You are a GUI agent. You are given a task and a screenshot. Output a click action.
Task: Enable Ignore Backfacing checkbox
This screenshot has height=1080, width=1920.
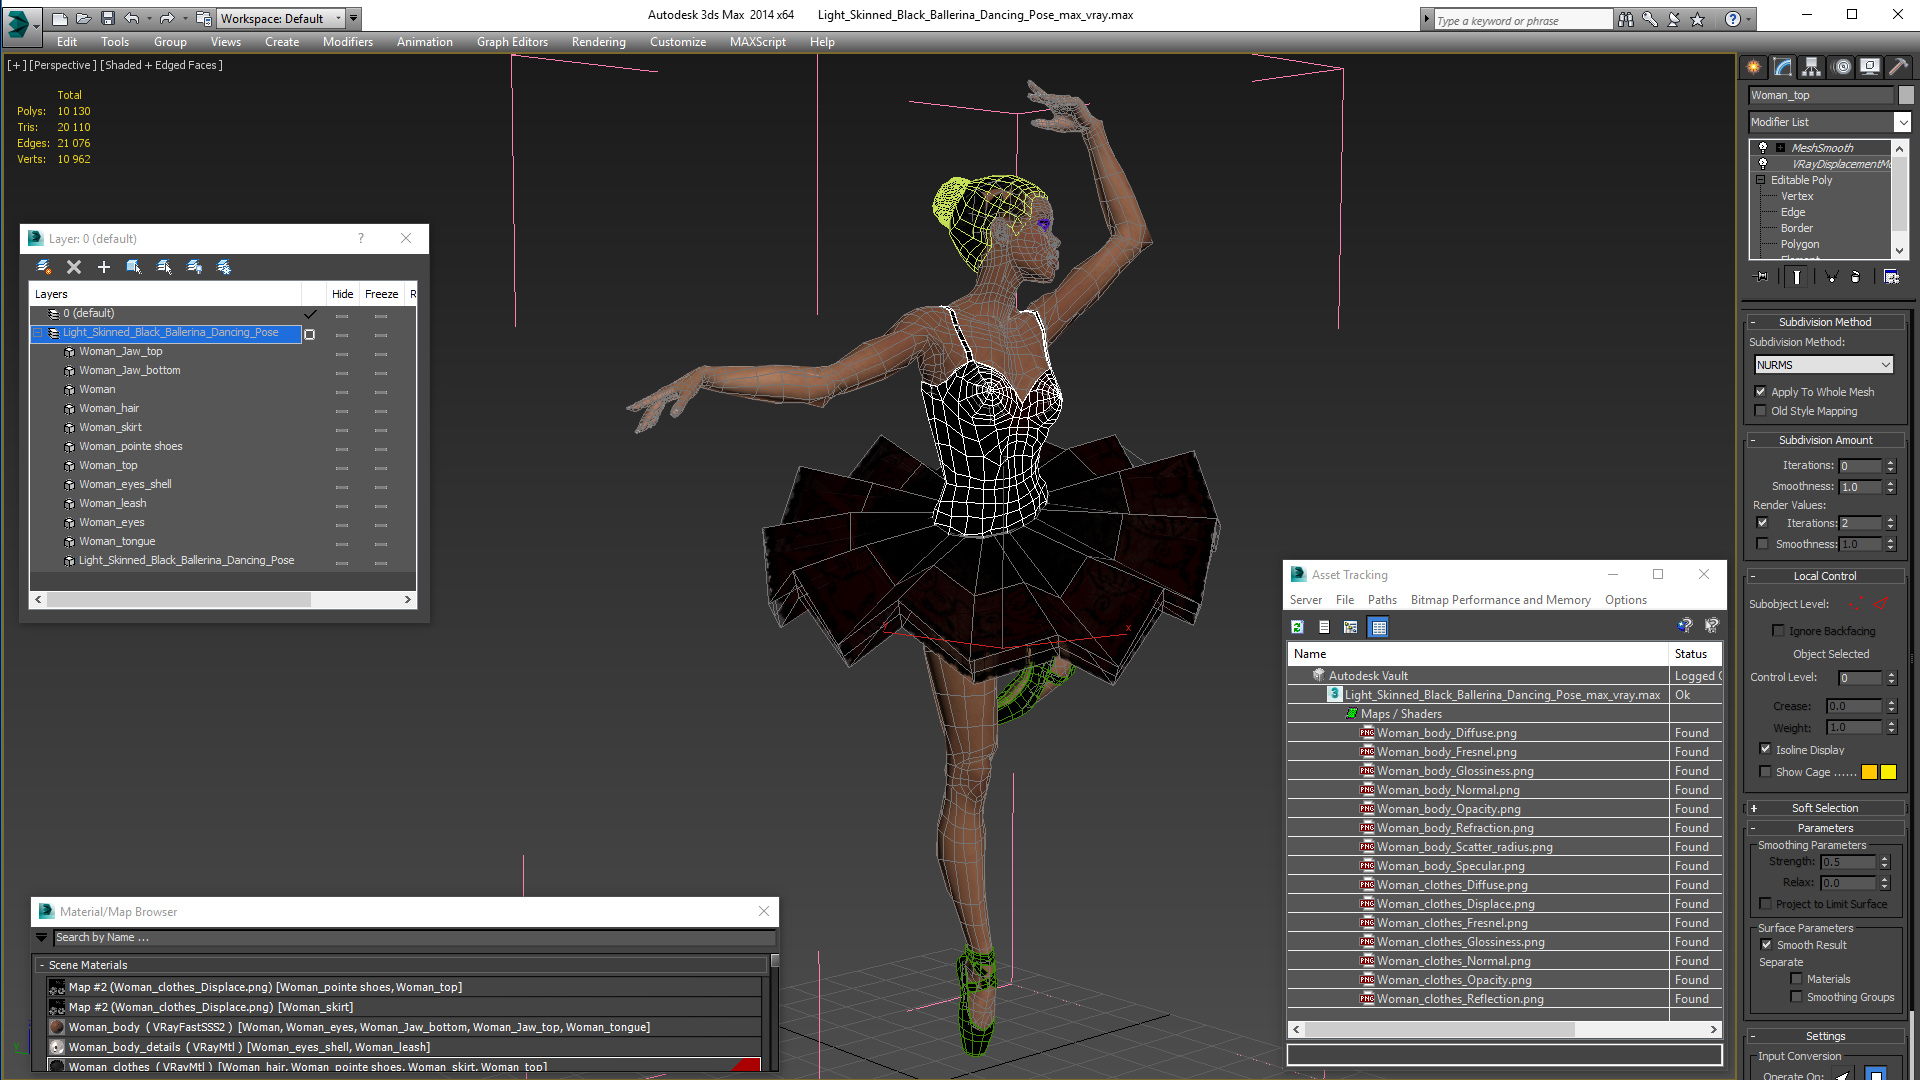pos(1779,631)
